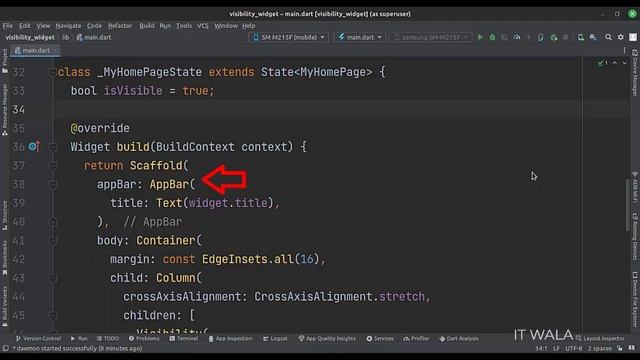Collapse AppBar fold marker on line 38
Image resolution: width=640 pixels, height=360 pixels.
pos(53,184)
